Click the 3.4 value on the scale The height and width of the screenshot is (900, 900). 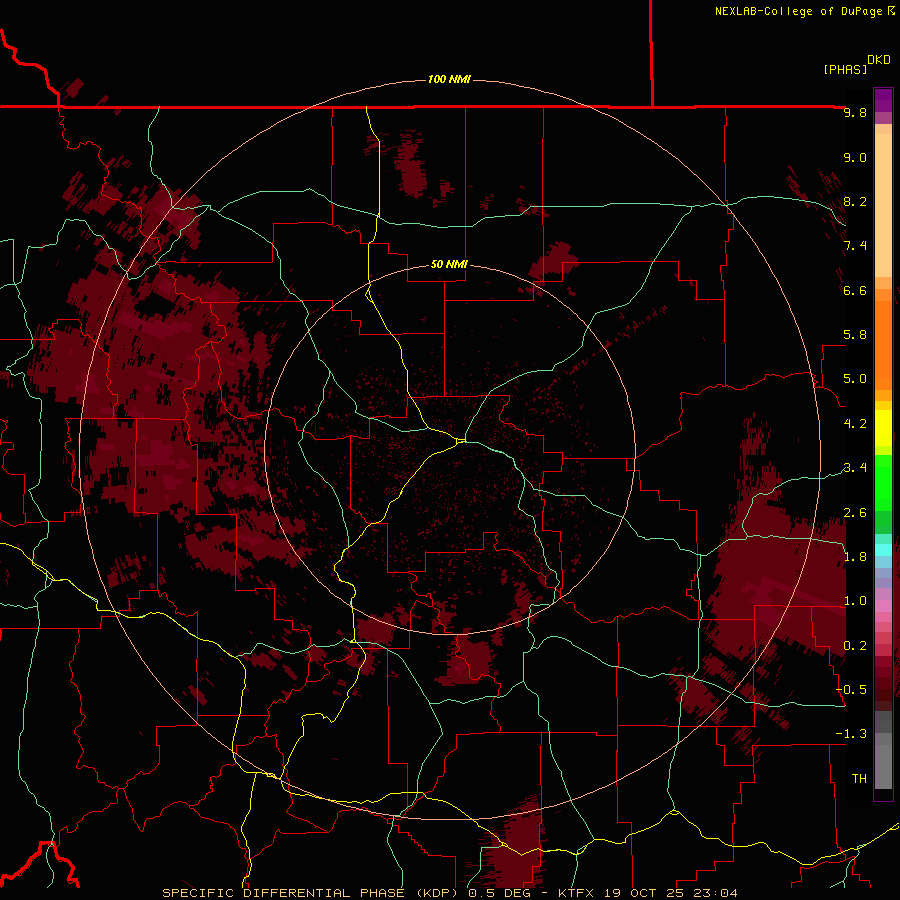point(855,468)
